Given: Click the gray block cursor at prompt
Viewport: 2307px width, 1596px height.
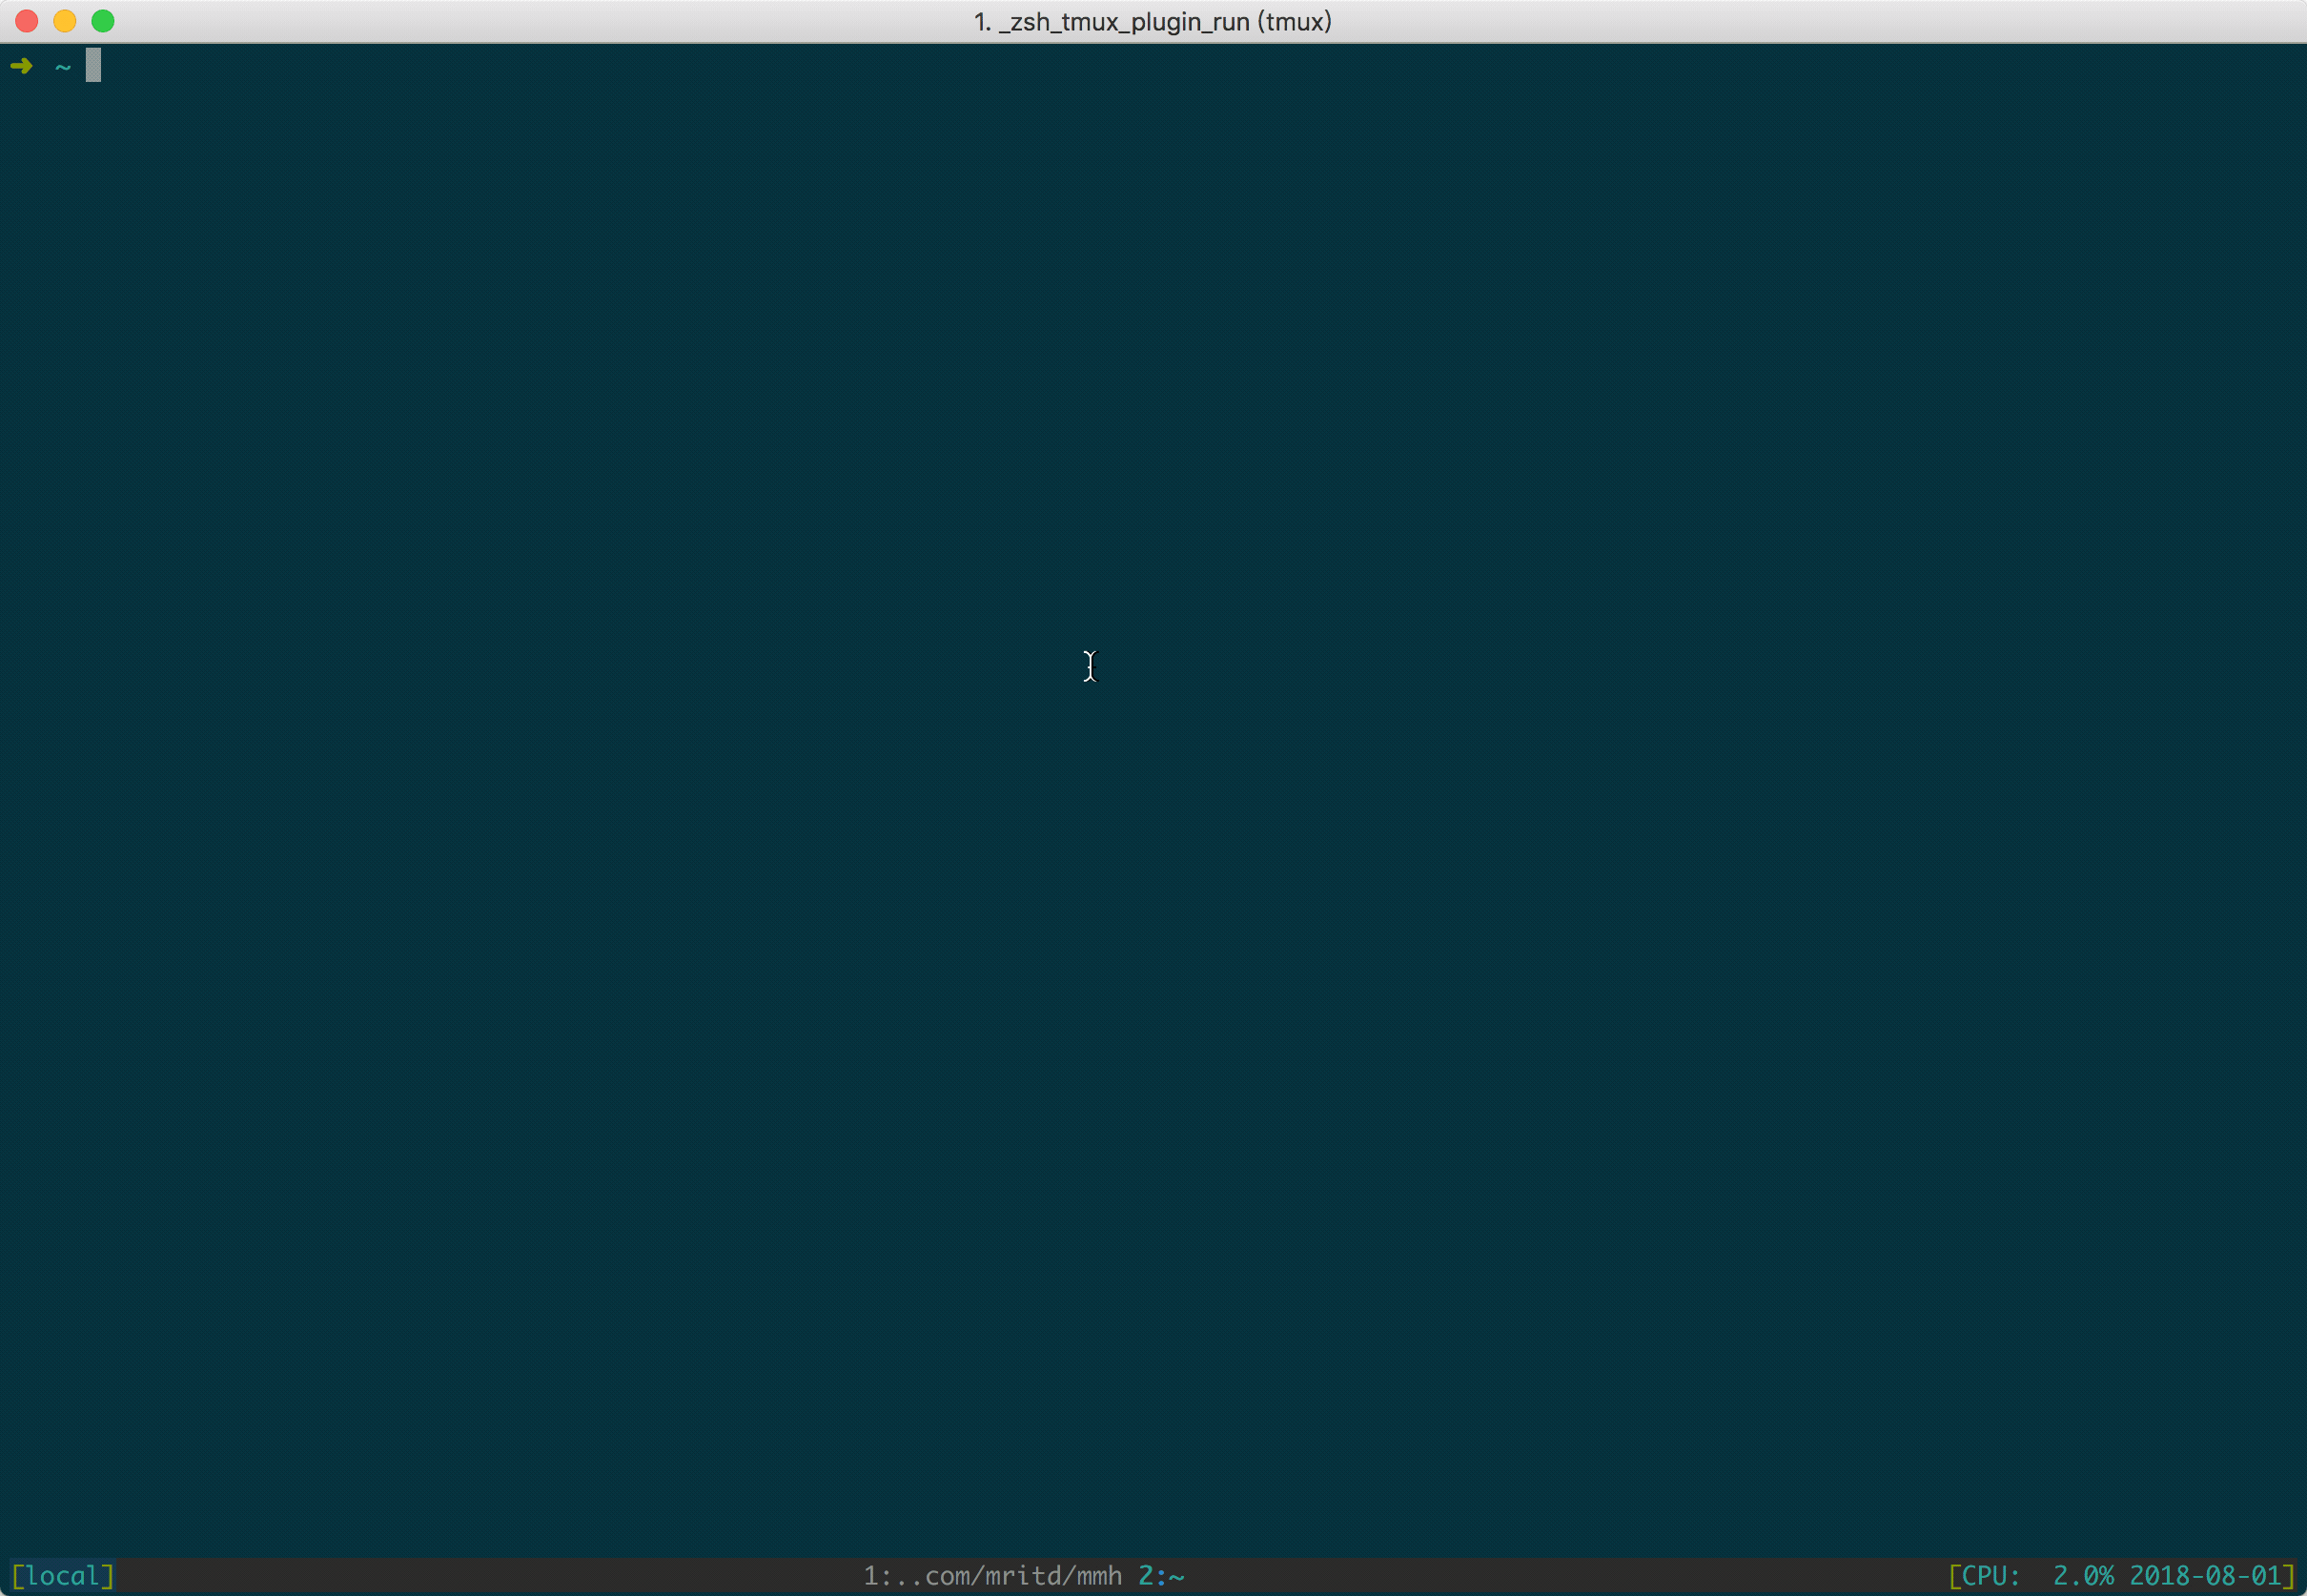Looking at the screenshot, I should coord(93,66).
